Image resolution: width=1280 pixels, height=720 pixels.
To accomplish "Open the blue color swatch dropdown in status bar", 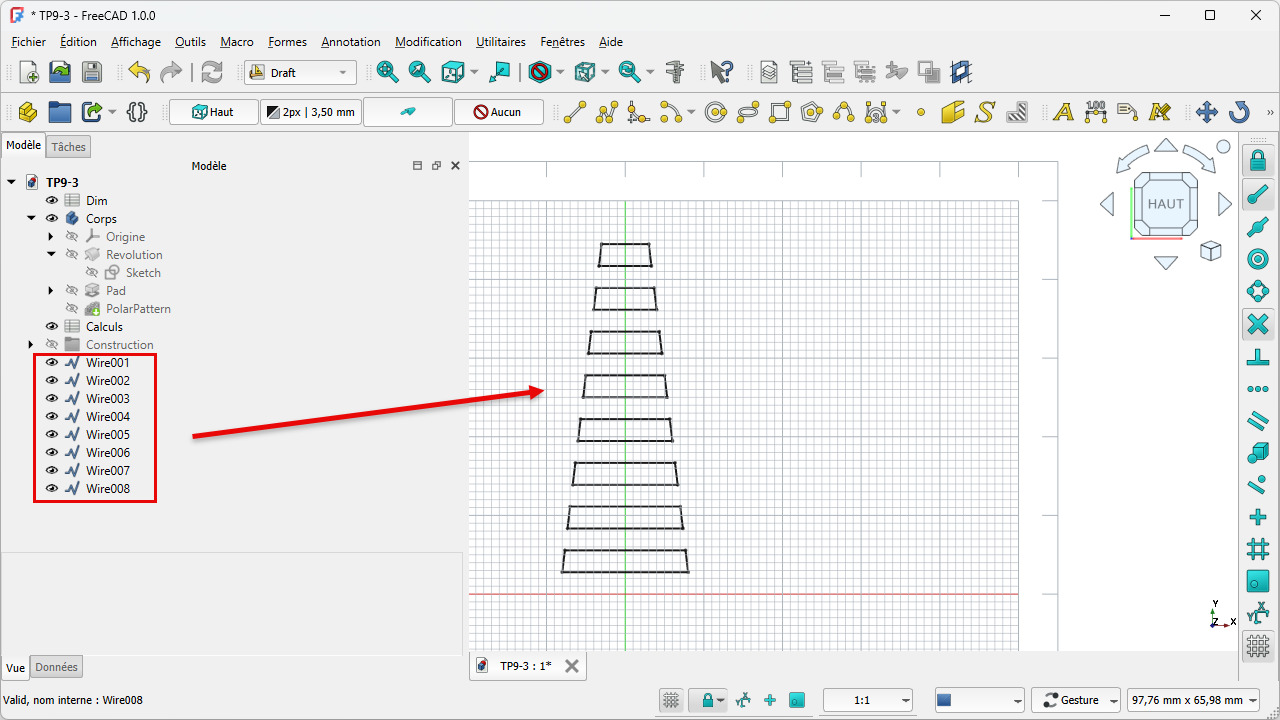I will point(979,700).
